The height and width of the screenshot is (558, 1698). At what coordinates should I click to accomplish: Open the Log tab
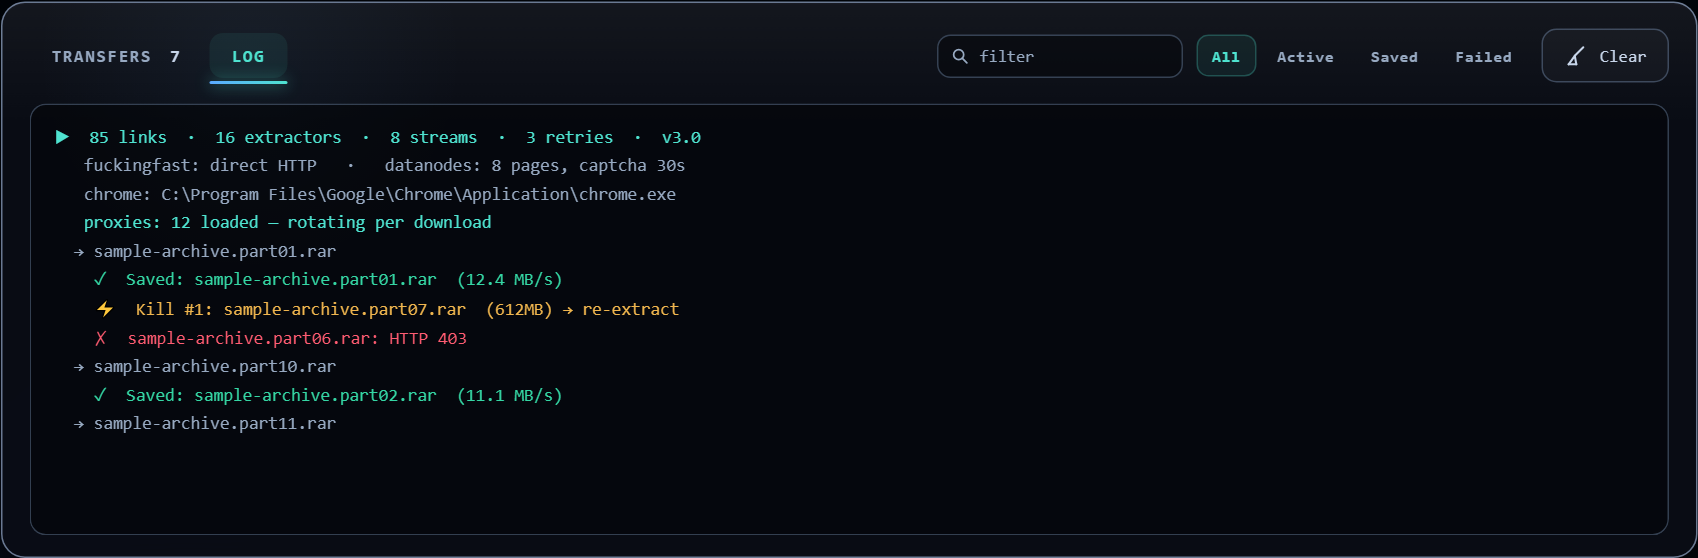click(248, 57)
